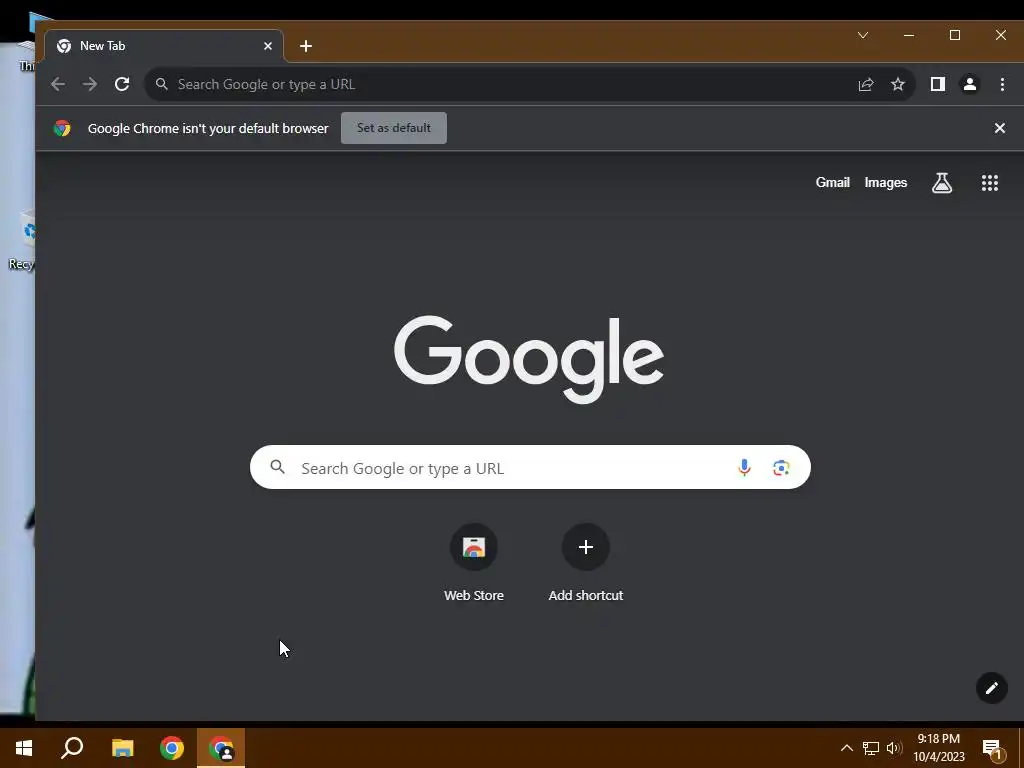Screen dimensions: 1024x768
Task: Open File Explorer from taskbar
Action: pyautogui.click(x=122, y=748)
